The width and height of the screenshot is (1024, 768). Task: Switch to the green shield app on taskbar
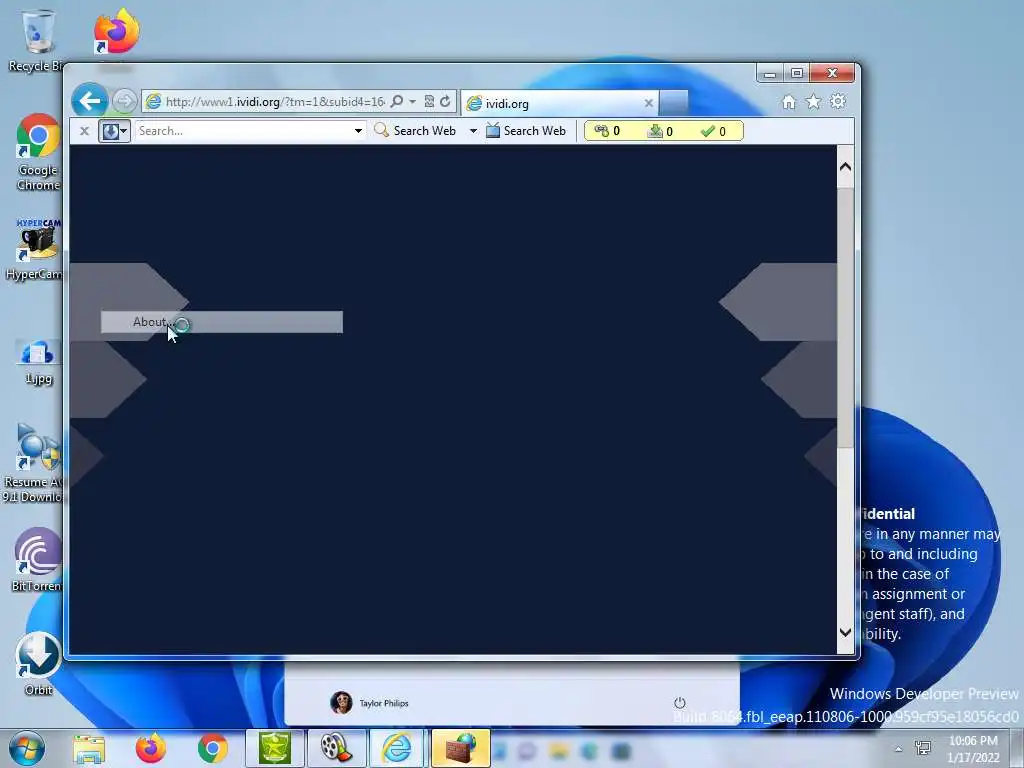point(274,748)
